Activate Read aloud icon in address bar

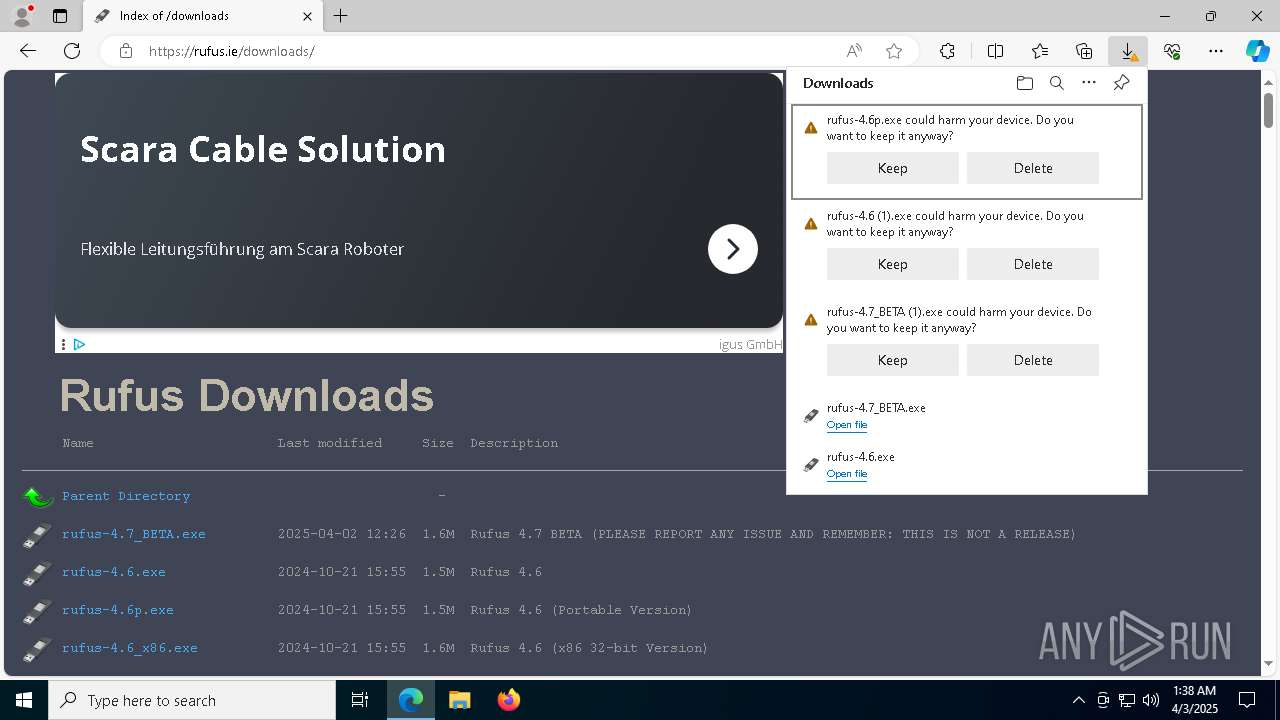[x=854, y=51]
